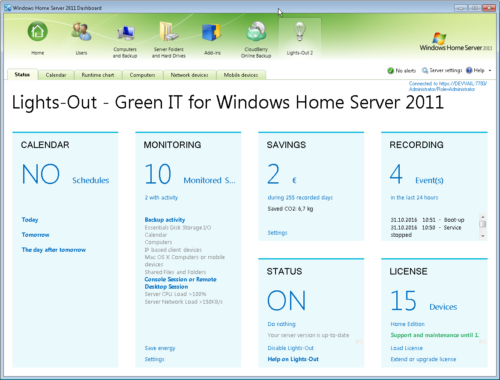Click Shared Files and Folders entry
This screenshot has height=380, width=500.
point(175,272)
